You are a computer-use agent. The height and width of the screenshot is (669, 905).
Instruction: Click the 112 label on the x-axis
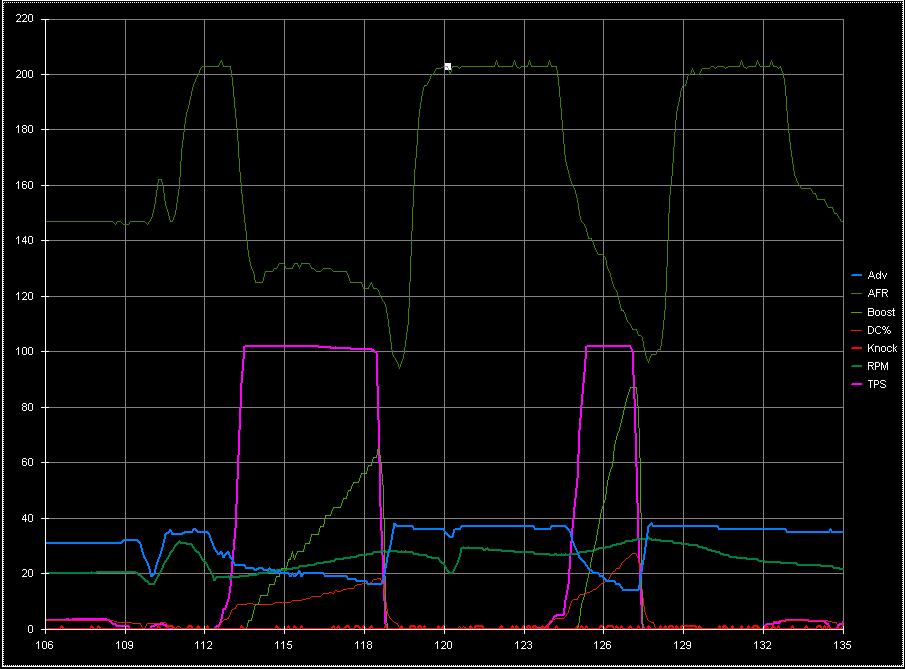click(x=205, y=645)
